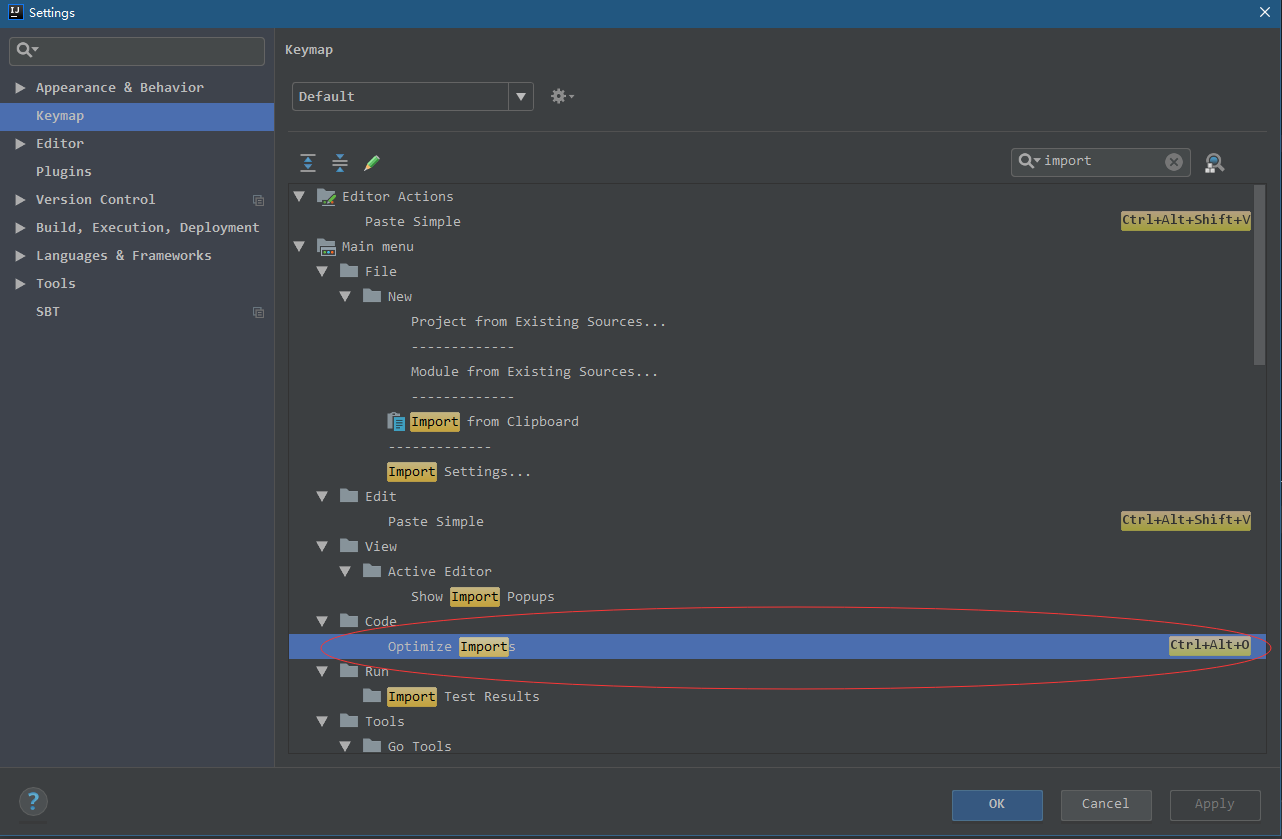Click the Collapse All toolbar icon

tap(340, 162)
